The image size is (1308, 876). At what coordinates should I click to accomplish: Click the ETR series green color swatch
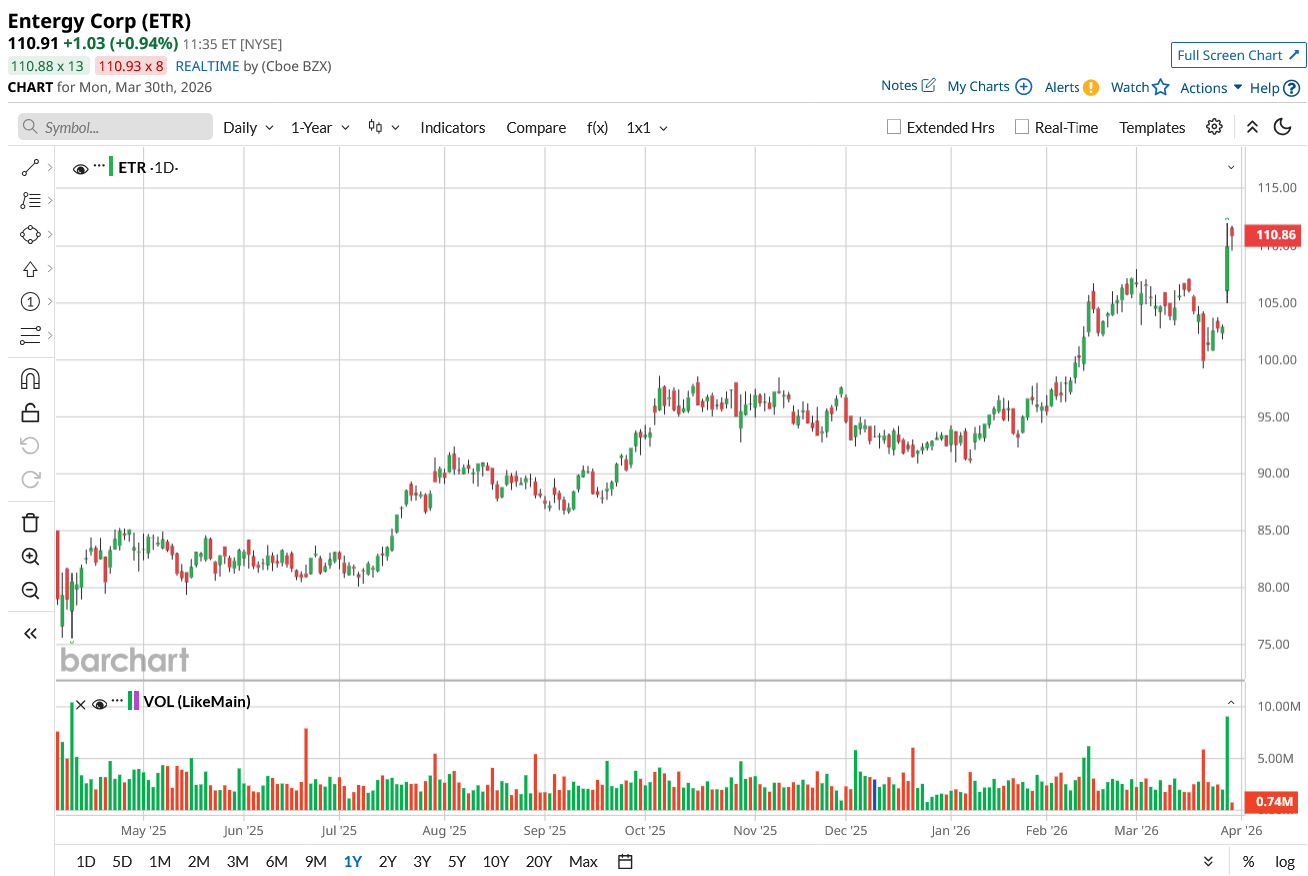pos(112,167)
